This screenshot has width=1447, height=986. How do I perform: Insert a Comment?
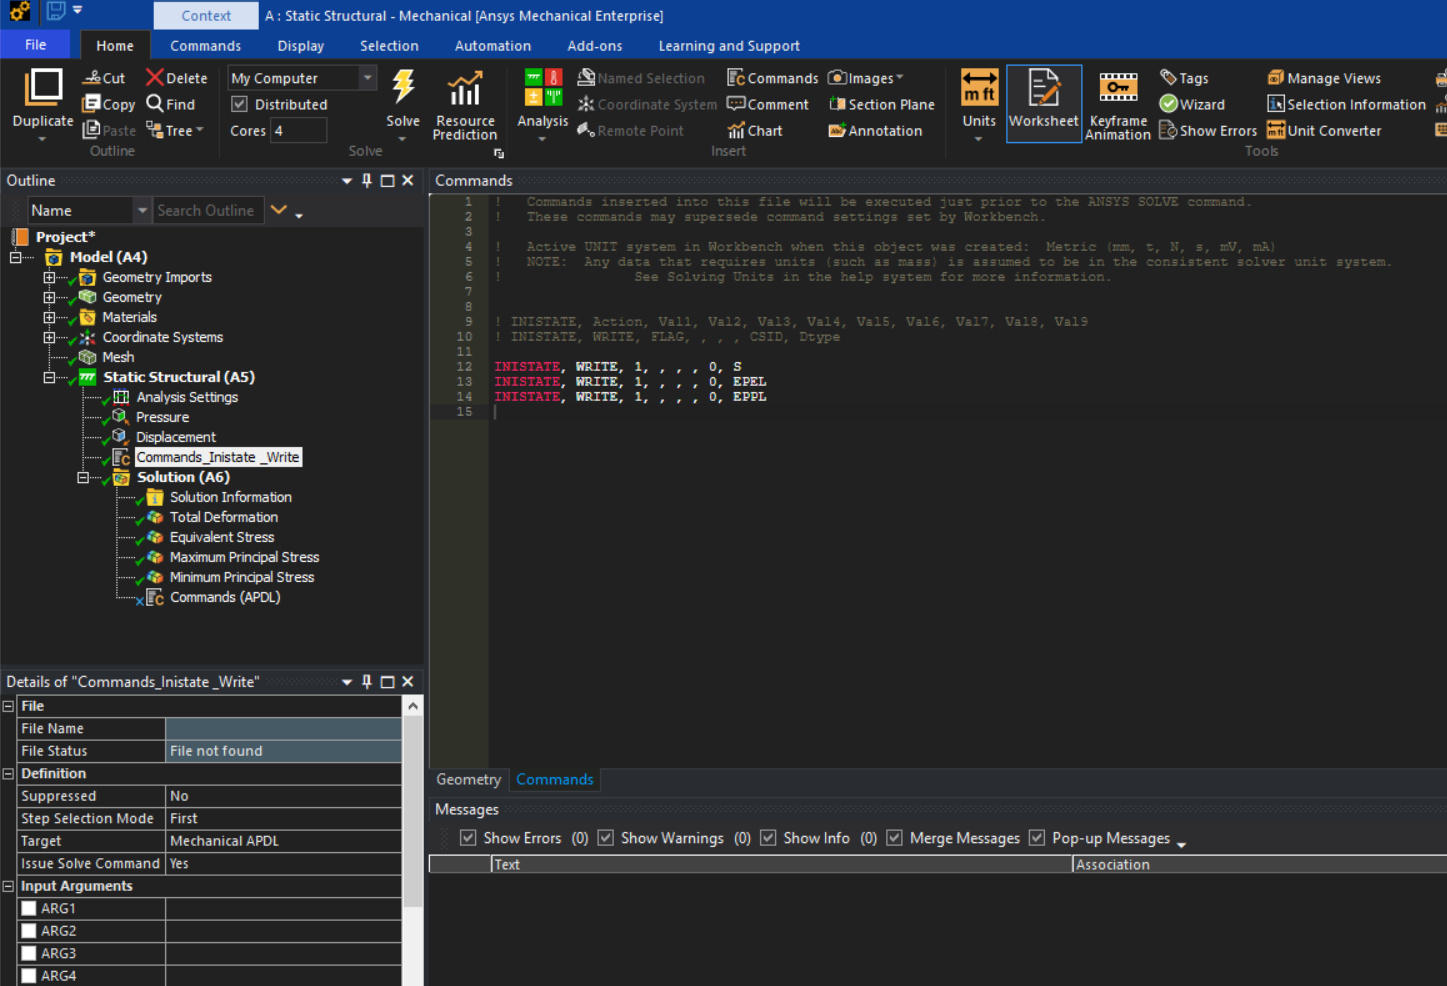[768, 104]
